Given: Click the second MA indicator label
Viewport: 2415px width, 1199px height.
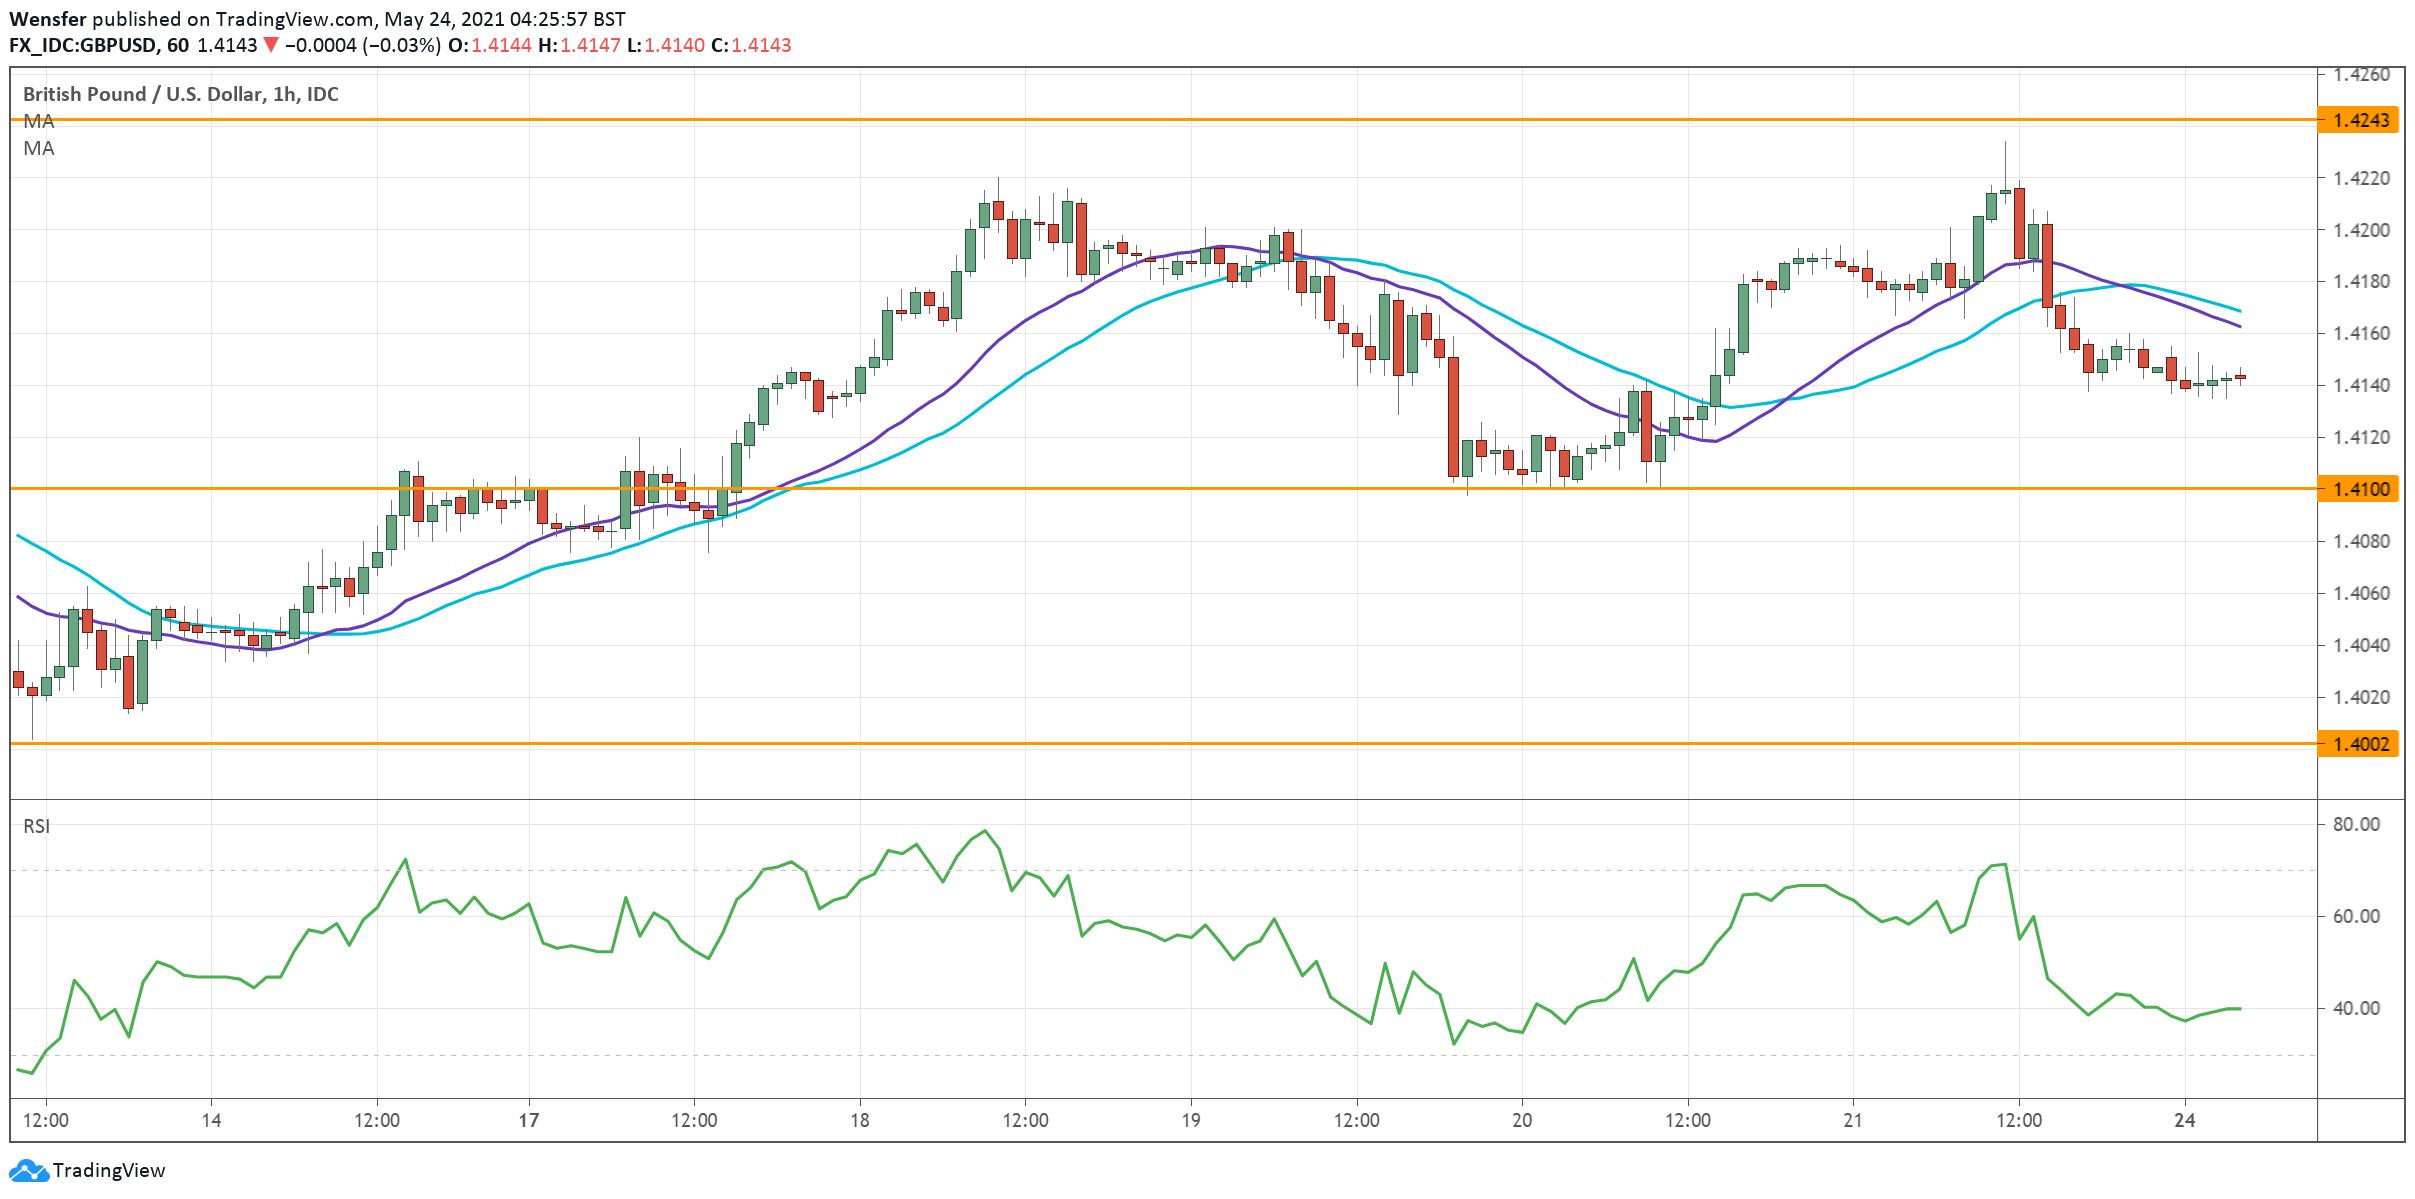Looking at the screenshot, I should (x=38, y=148).
